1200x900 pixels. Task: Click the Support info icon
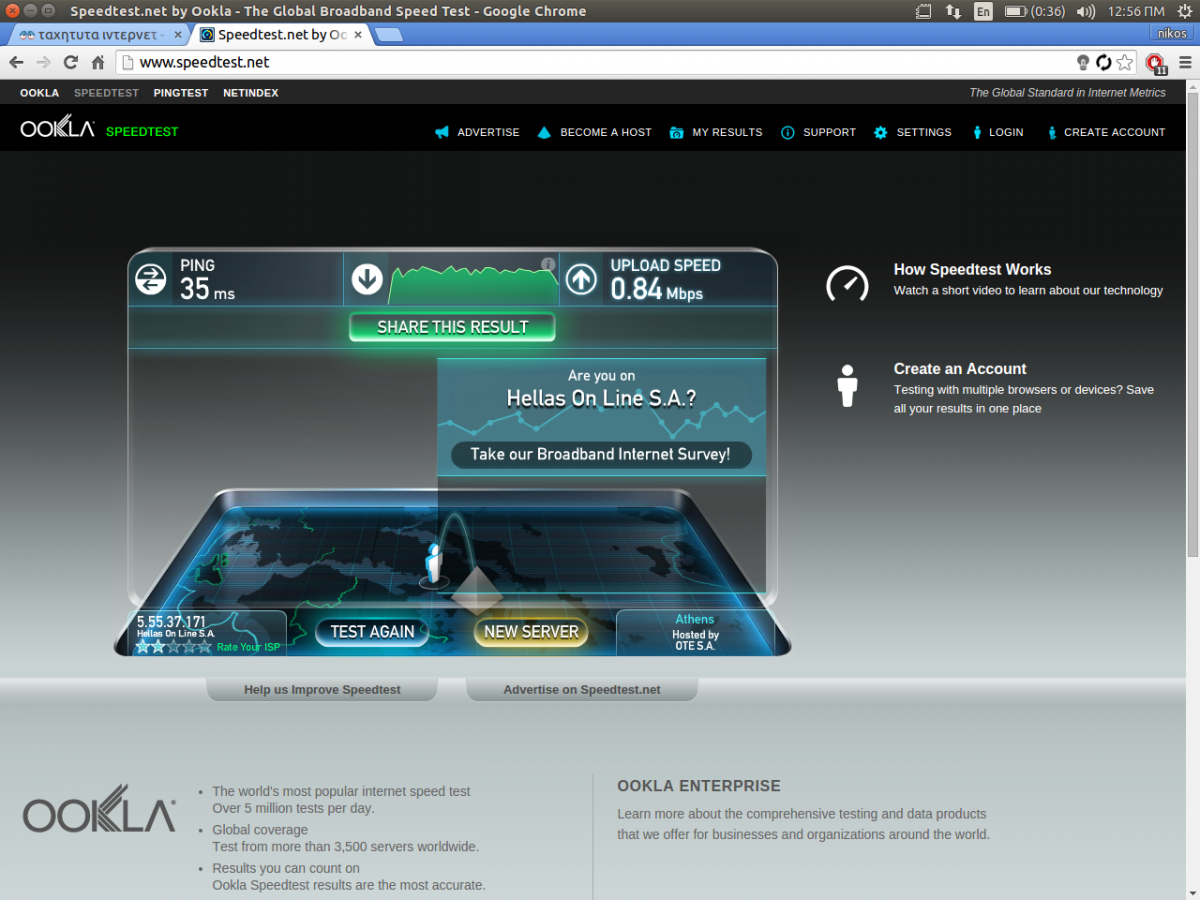point(788,132)
